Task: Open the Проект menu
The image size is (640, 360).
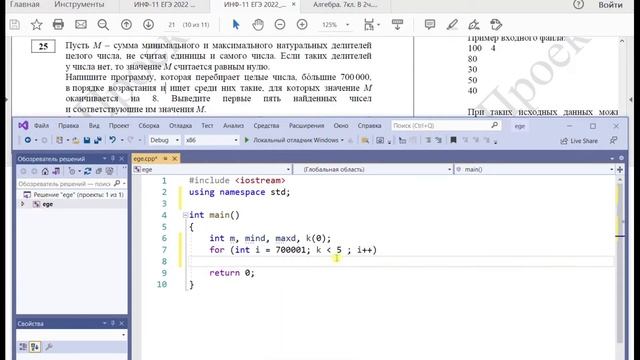Action: [119, 126]
